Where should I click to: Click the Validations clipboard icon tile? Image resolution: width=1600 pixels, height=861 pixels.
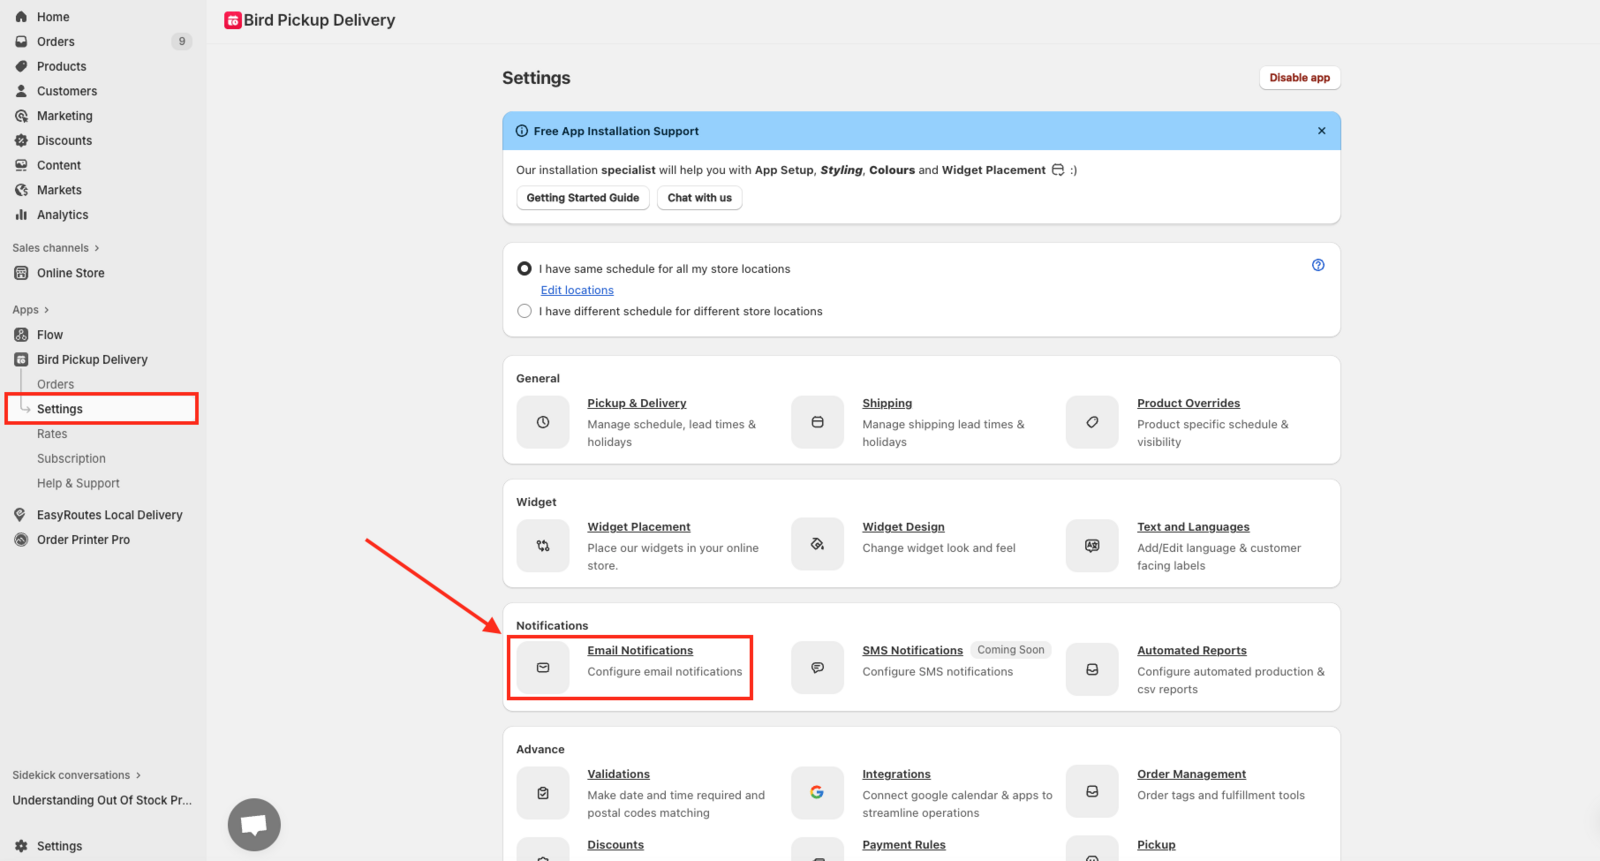click(543, 793)
